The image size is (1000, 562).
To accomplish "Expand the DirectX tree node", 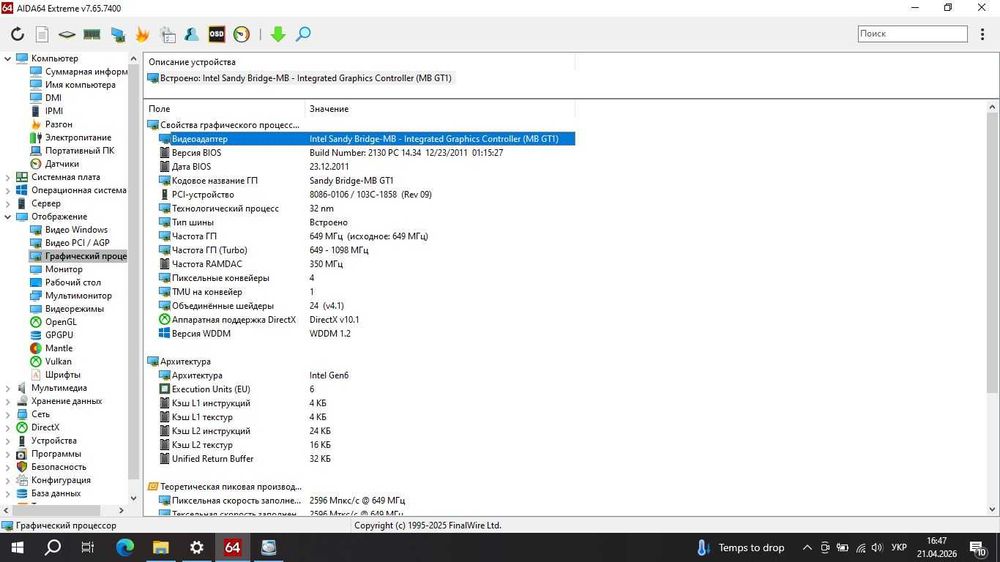I will pyautogui.click(x=8, y=427).
